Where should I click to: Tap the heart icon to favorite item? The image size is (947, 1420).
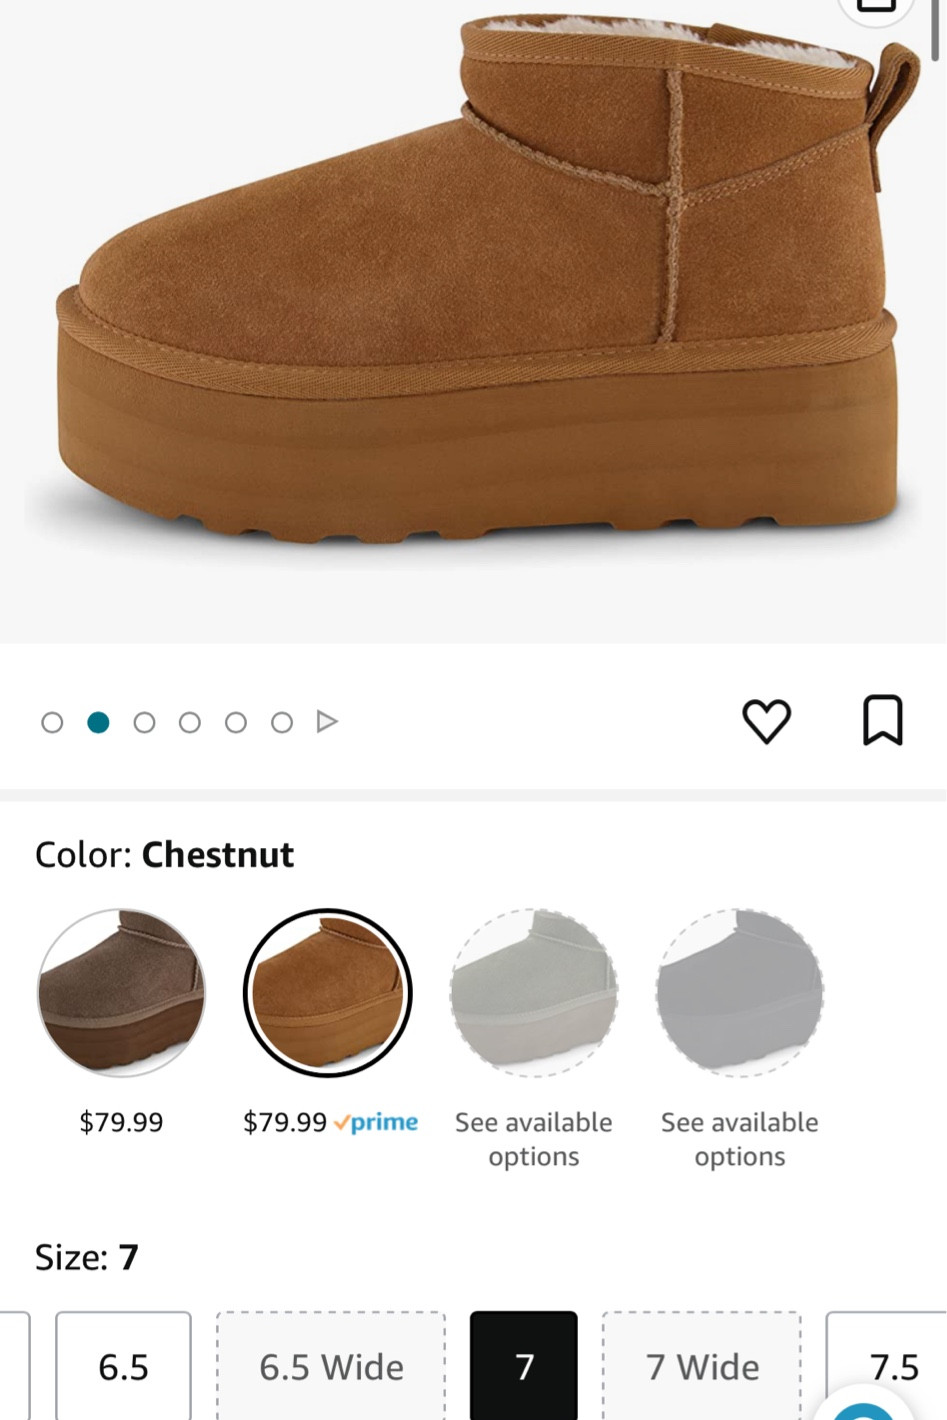(x=766, y=721)
